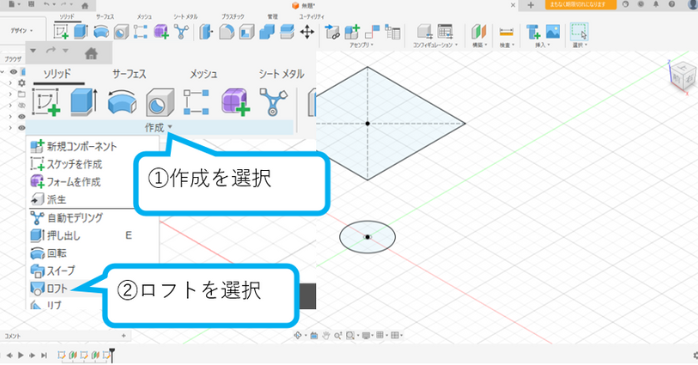The image size is (698, 365).
Task: Close the 無題 document tab
Action: (x=513, y=5)
